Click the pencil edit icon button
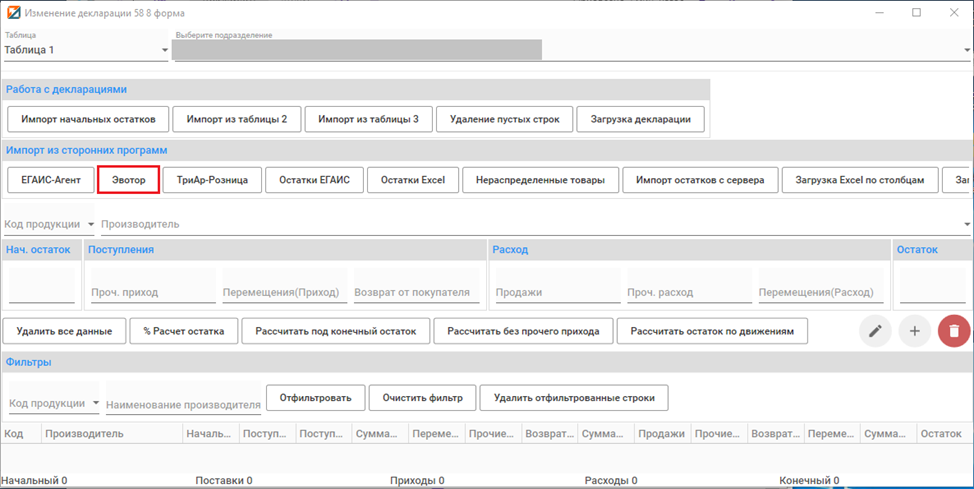Image resolution: width=974 pixels, height=489 pixels. click(875, 331)
